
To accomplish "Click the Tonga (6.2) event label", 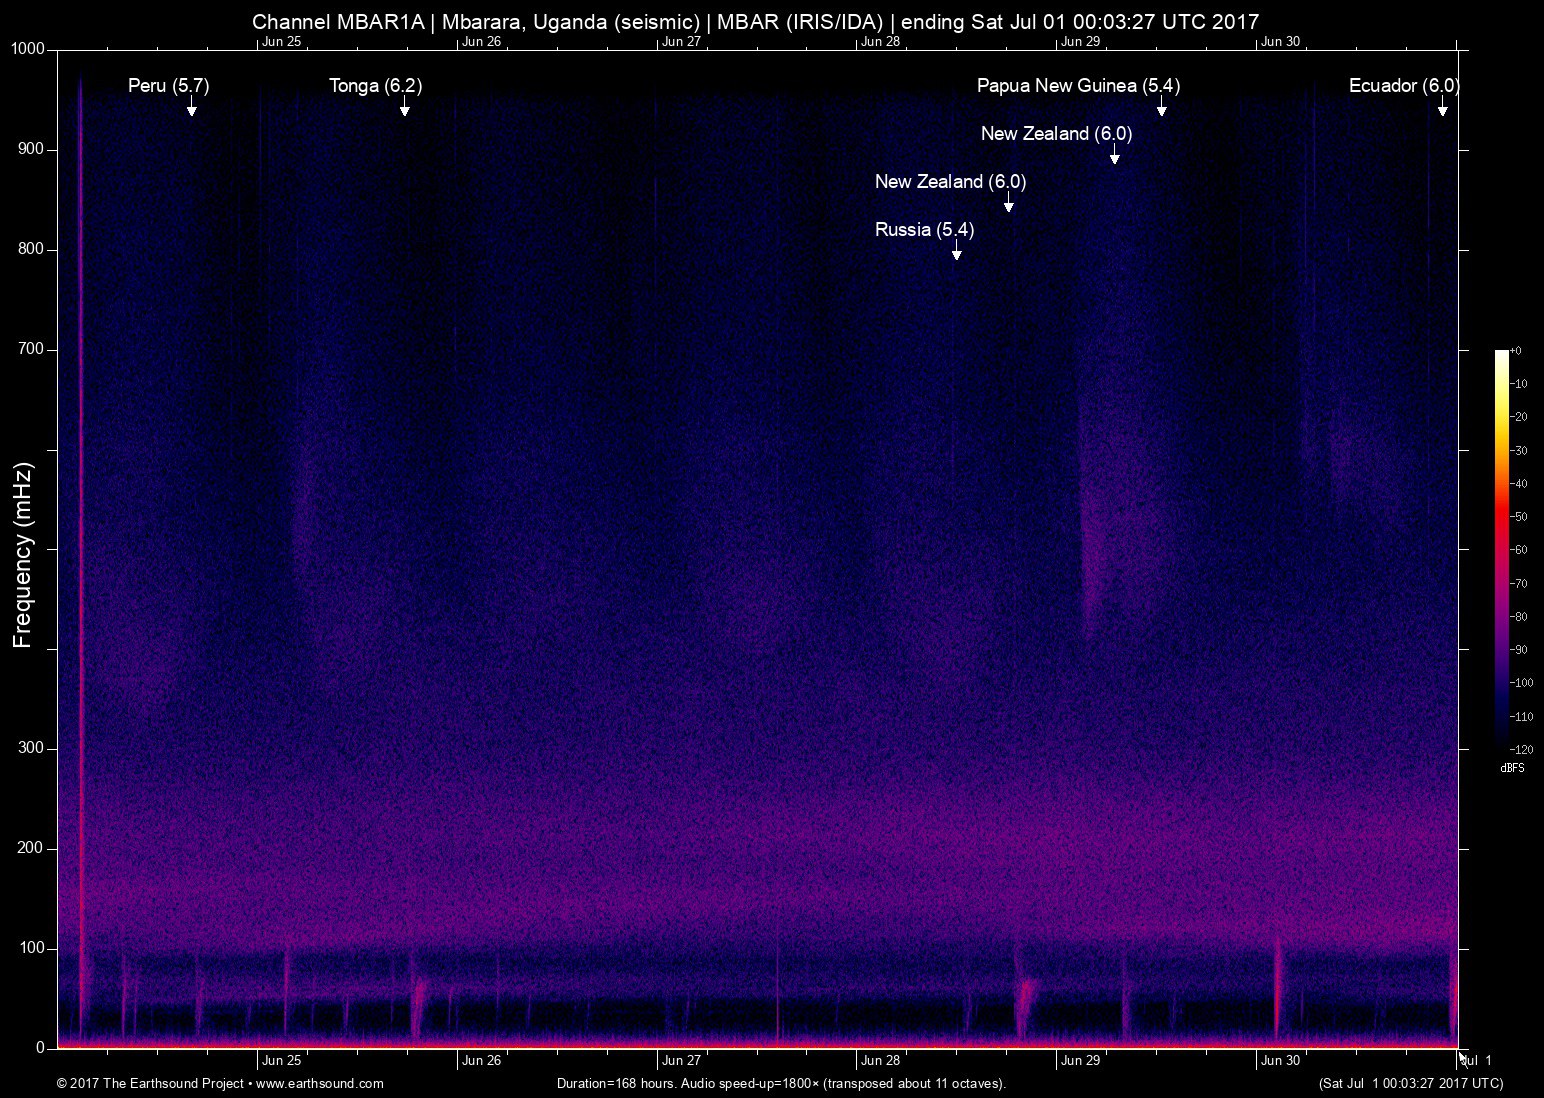I will (x=375, y=86).
